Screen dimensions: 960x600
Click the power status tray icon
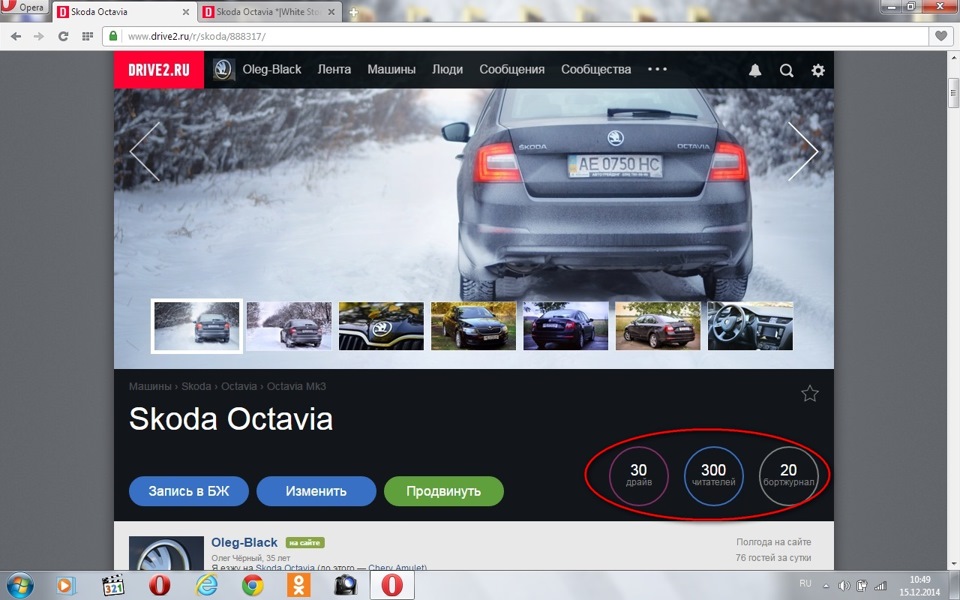tap(862, 586)
